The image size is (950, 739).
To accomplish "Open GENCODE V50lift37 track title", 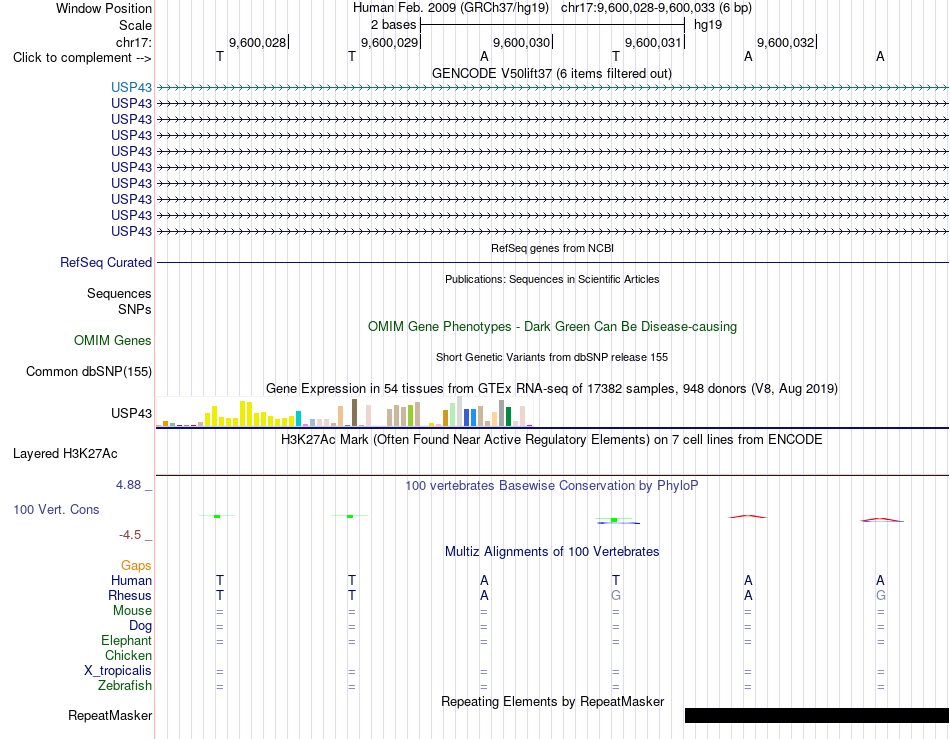I will point(551,73).
